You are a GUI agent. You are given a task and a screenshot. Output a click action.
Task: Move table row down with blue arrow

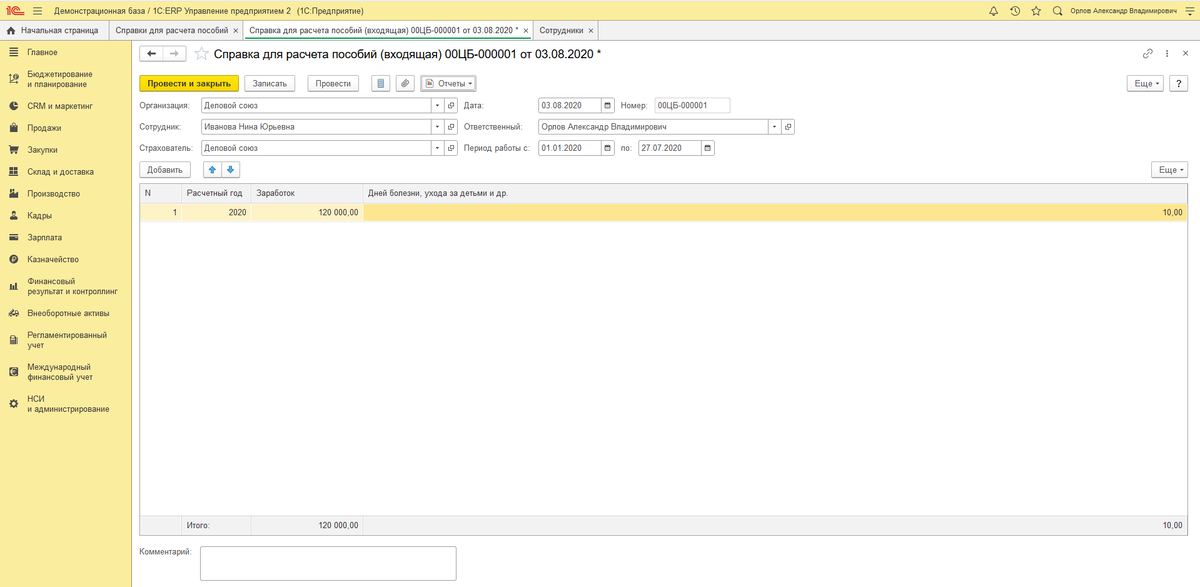[x=231, y=170]
